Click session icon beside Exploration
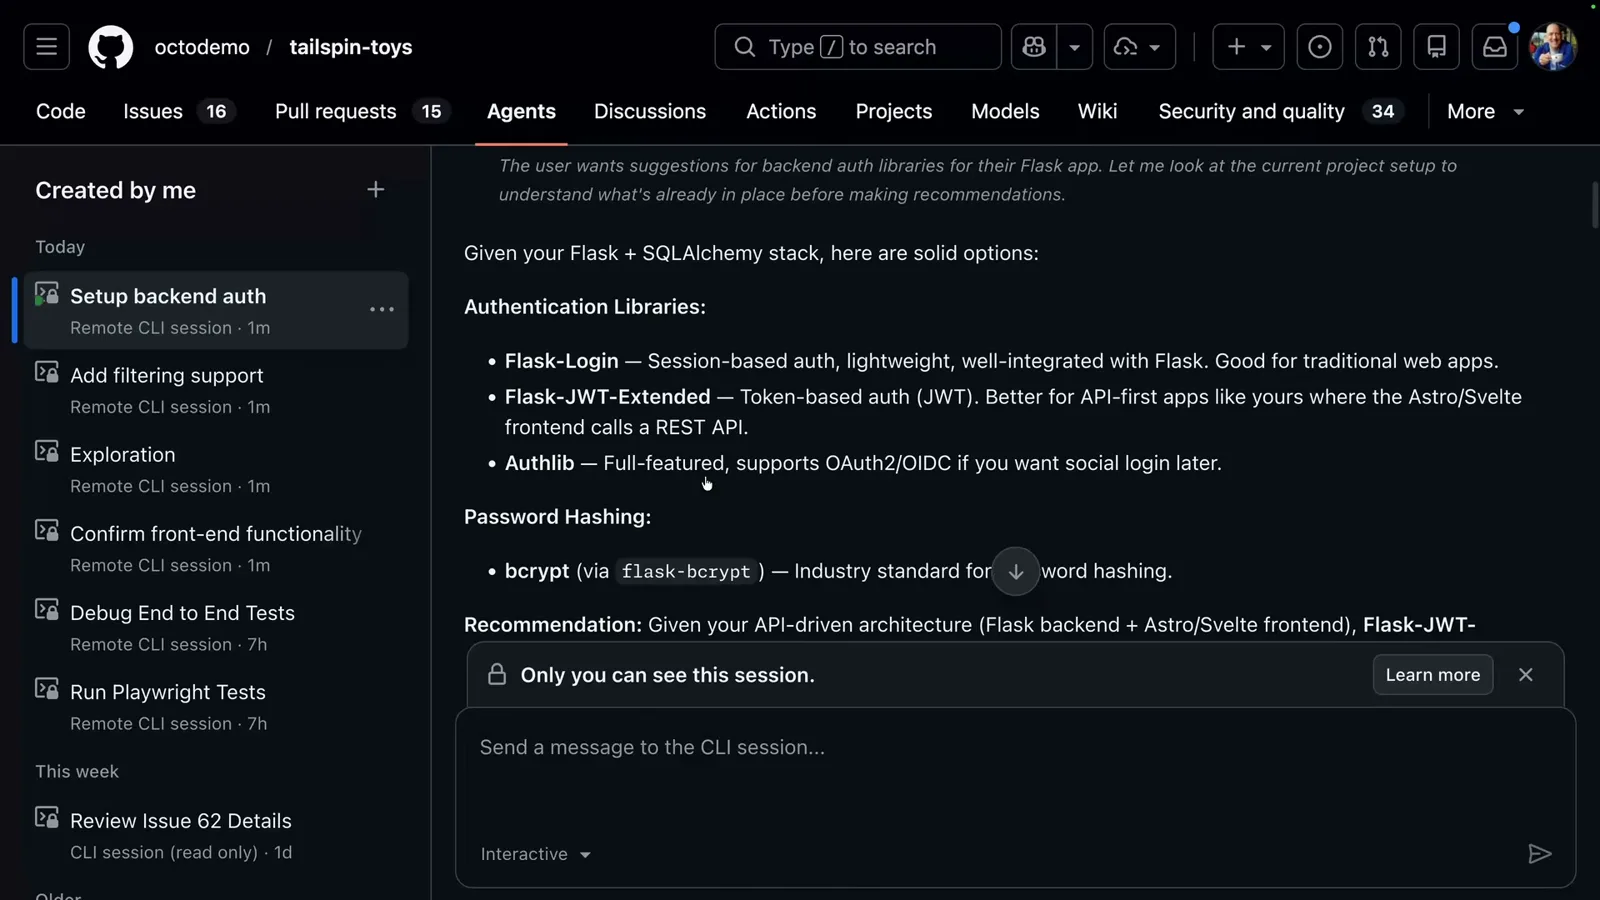Viewport: 1600px width, 900px height. coord(47,451)
